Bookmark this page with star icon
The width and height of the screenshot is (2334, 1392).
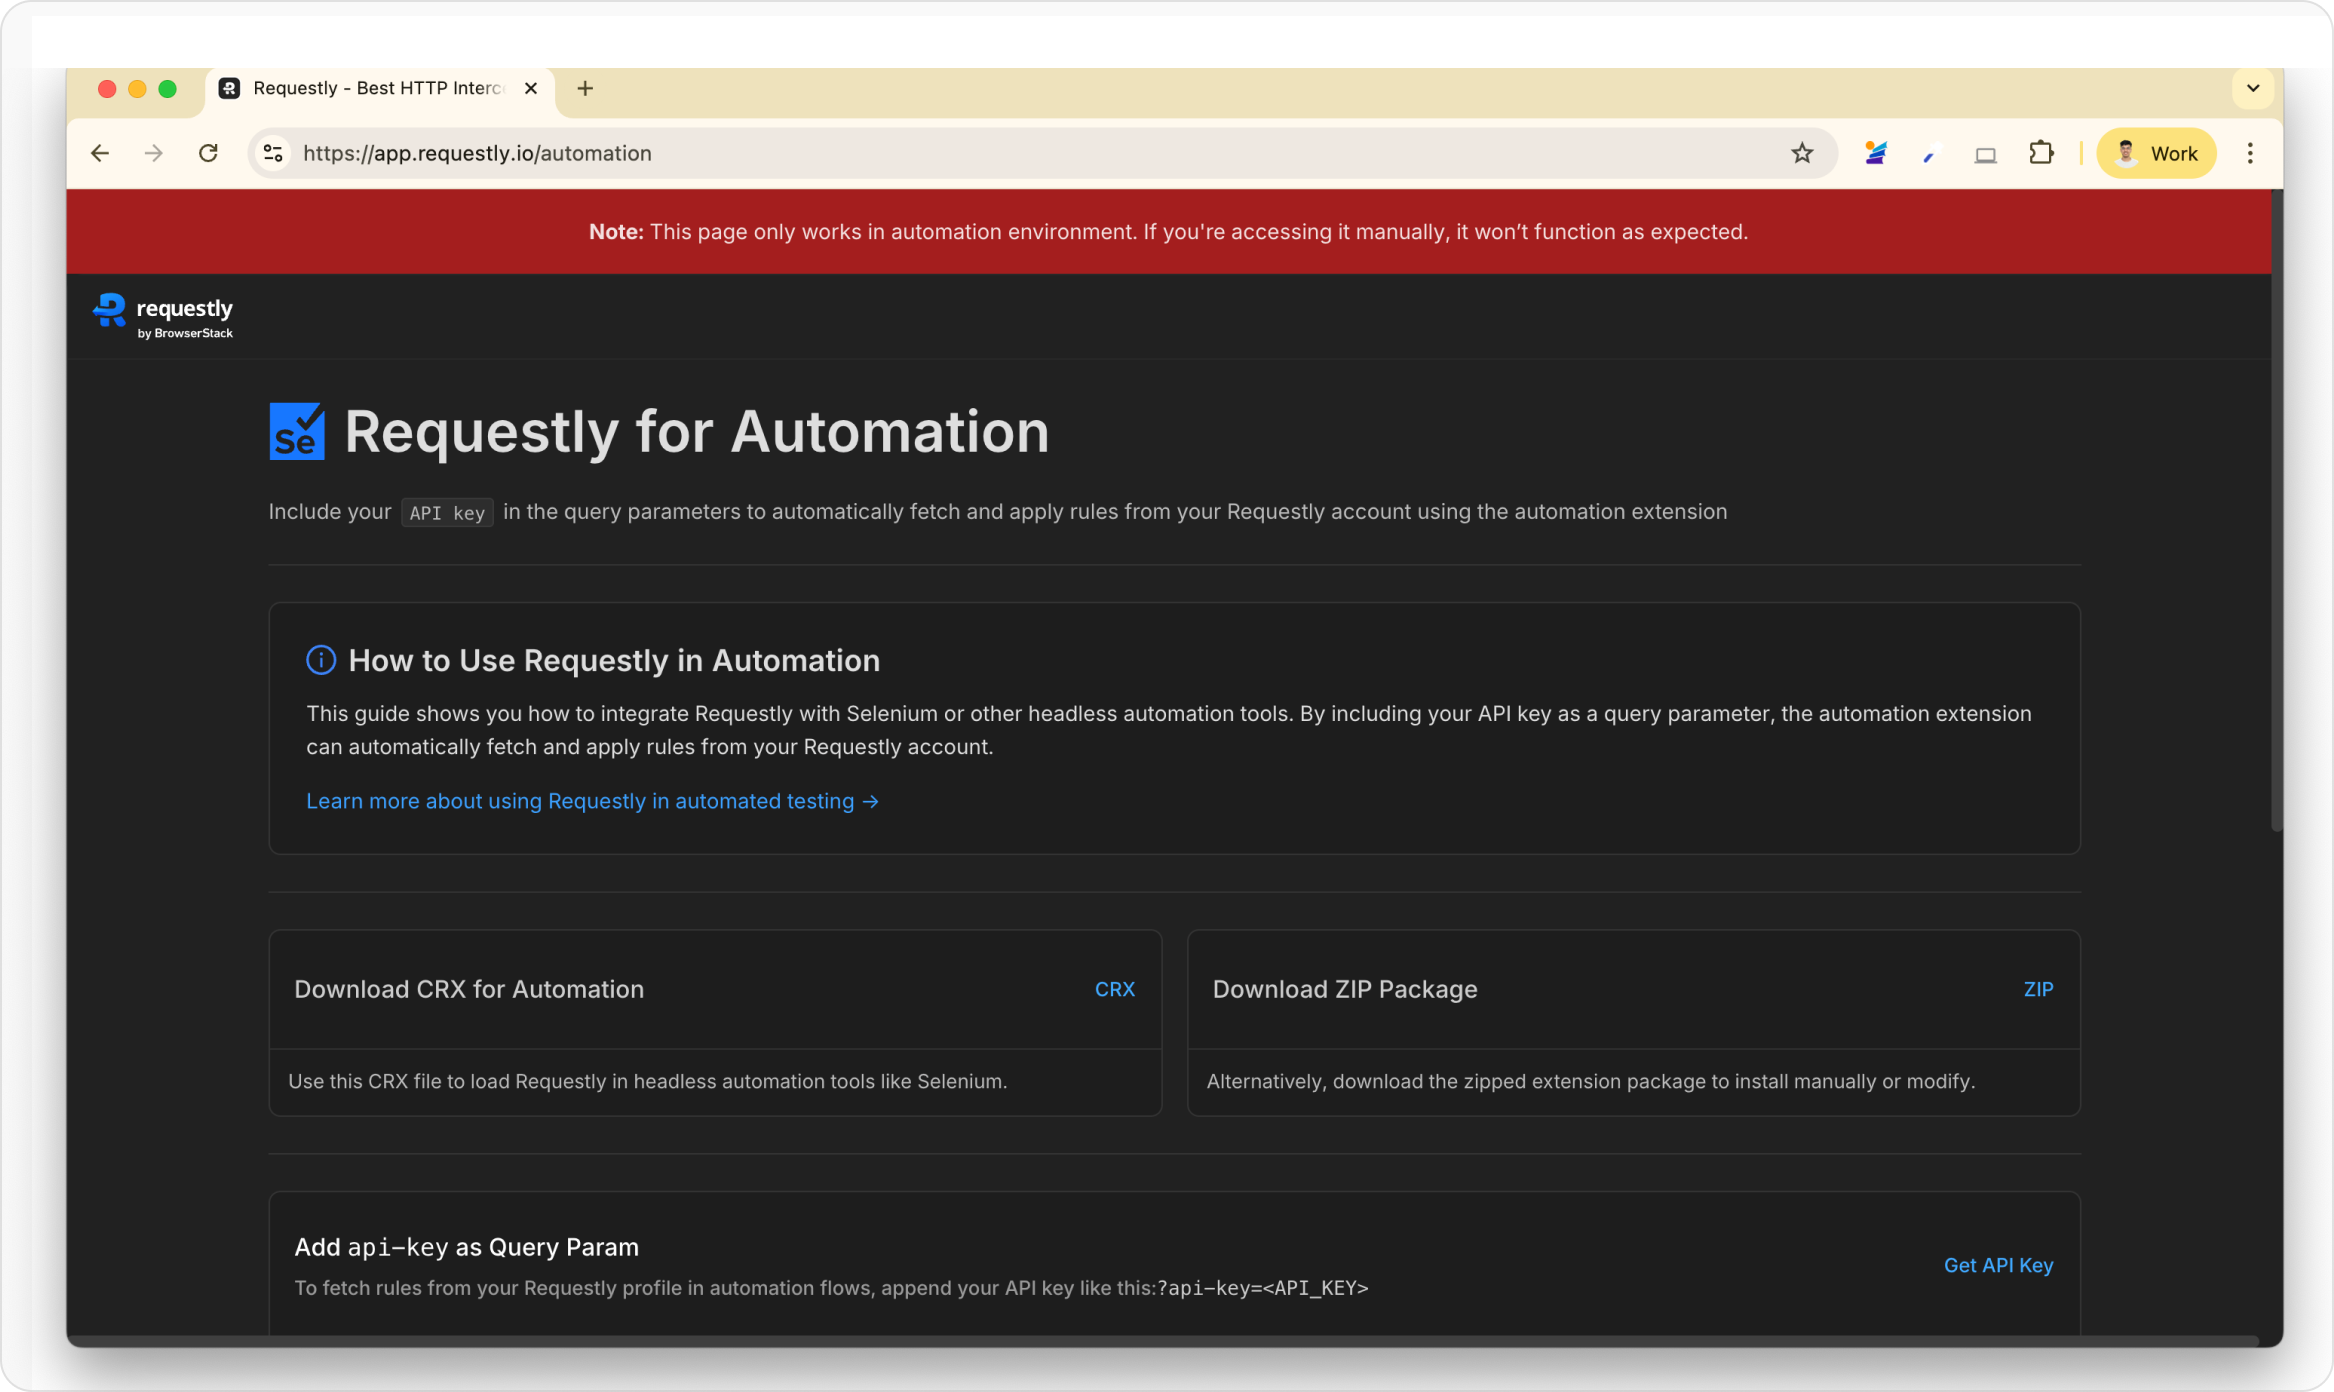[1801, 153]
